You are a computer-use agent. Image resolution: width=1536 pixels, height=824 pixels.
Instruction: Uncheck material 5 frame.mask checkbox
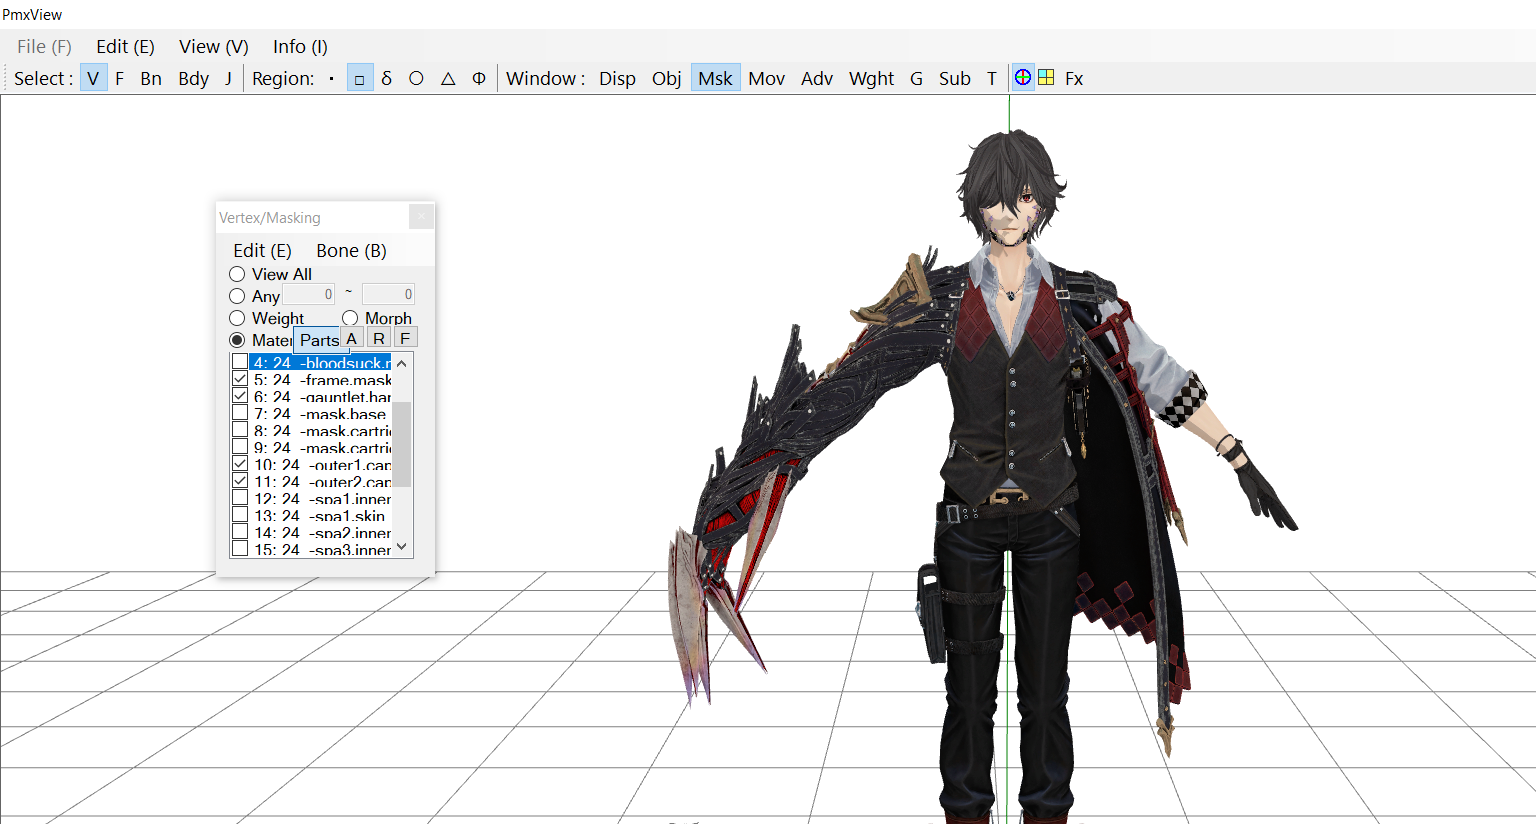tap(240, 379)
